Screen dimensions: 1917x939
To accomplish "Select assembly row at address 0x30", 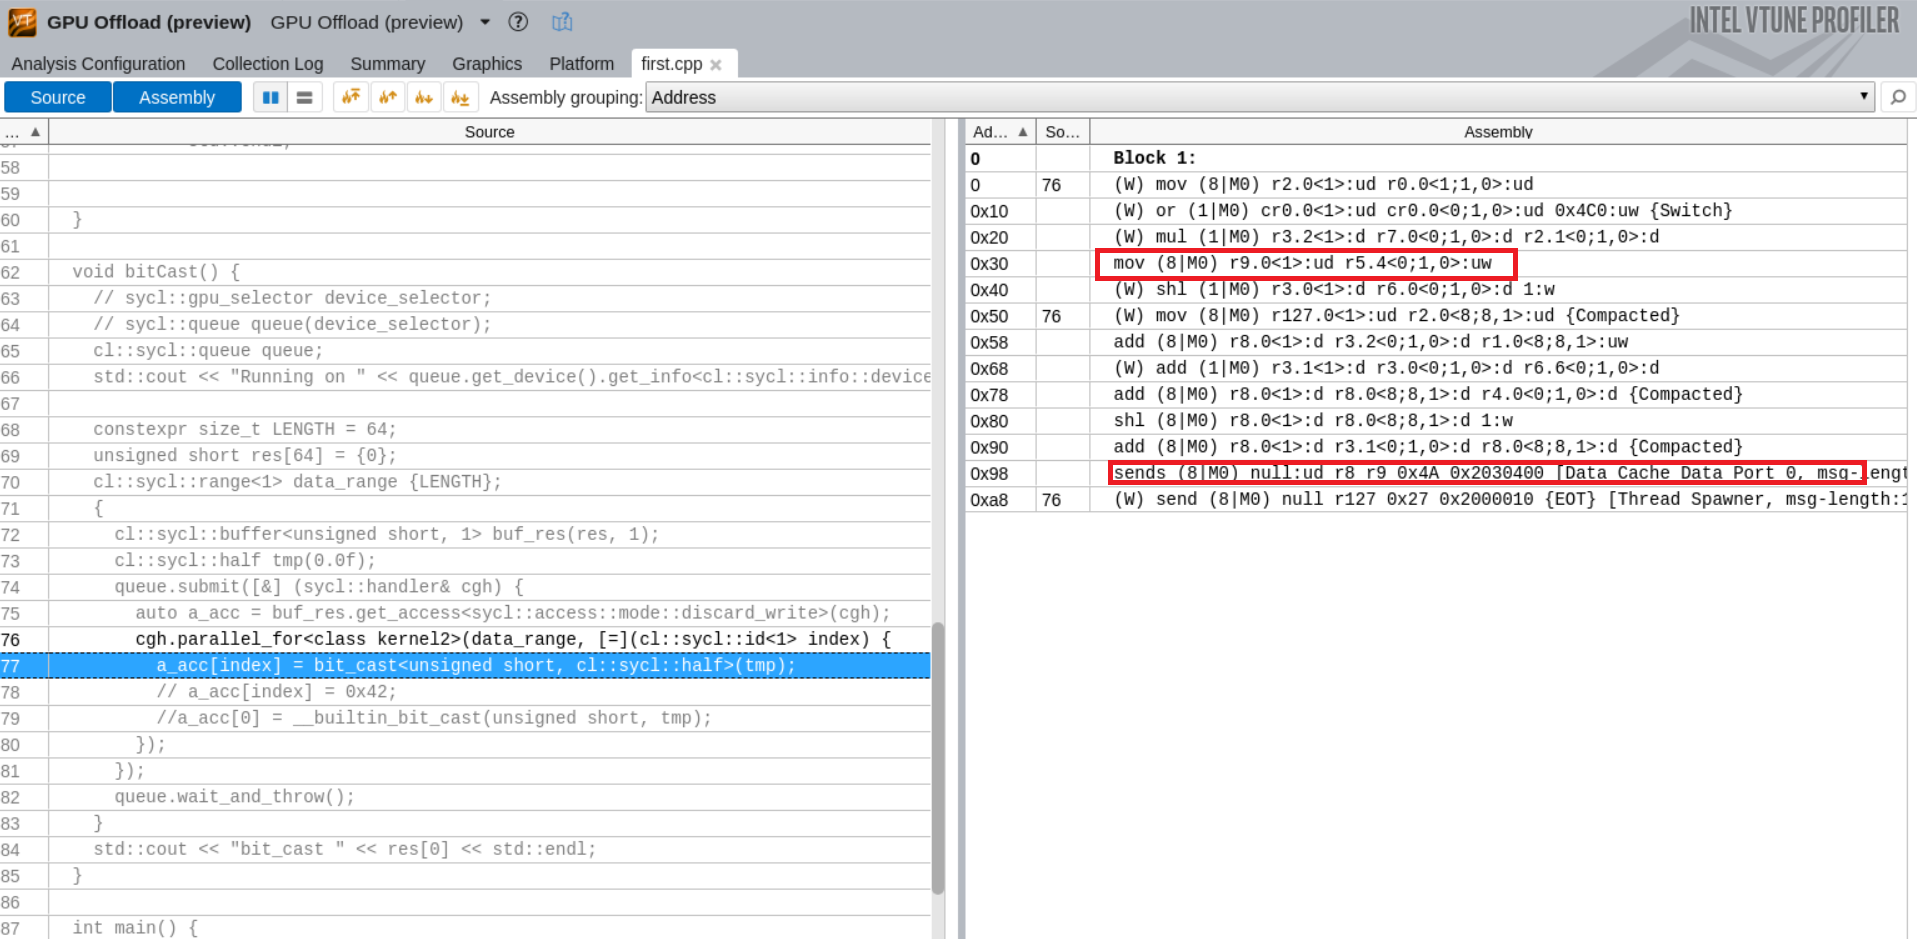I will click(x=1436, y=263).
